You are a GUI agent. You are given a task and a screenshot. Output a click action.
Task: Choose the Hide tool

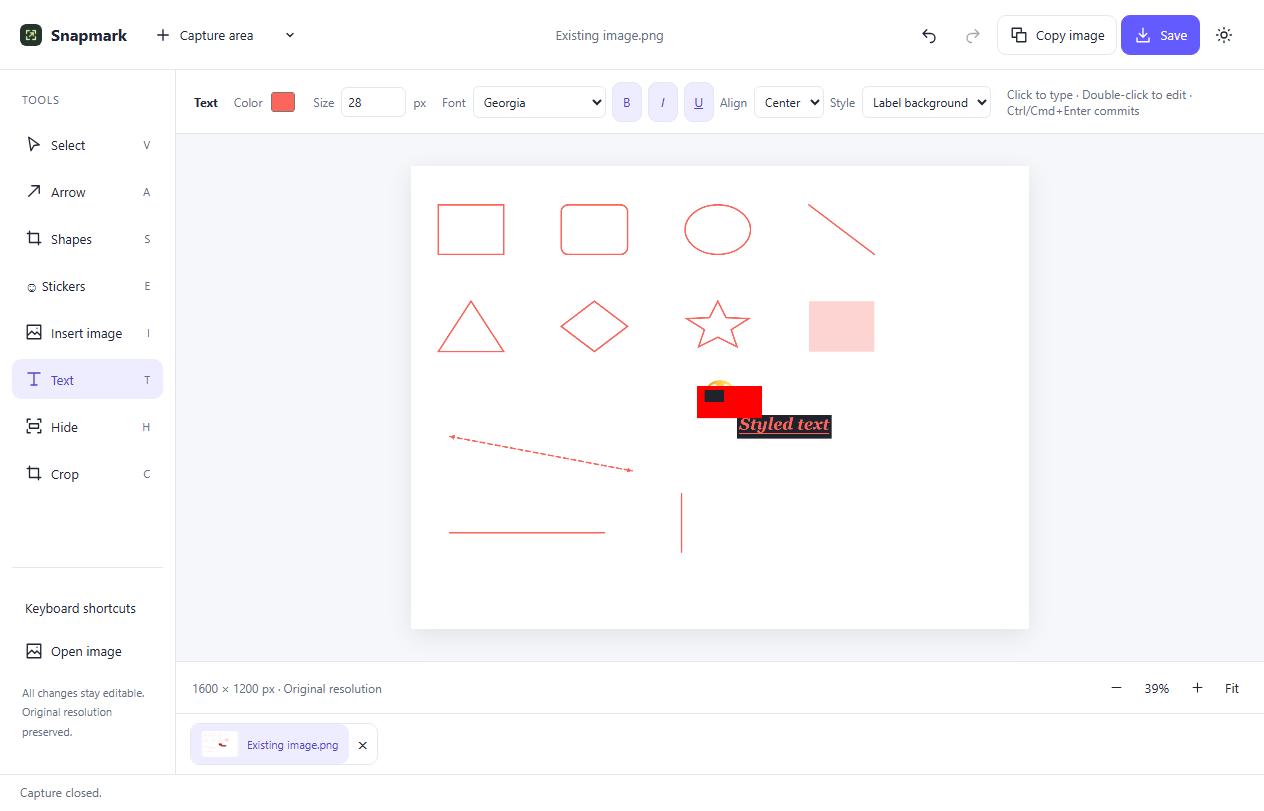click(x=87, y=427)
